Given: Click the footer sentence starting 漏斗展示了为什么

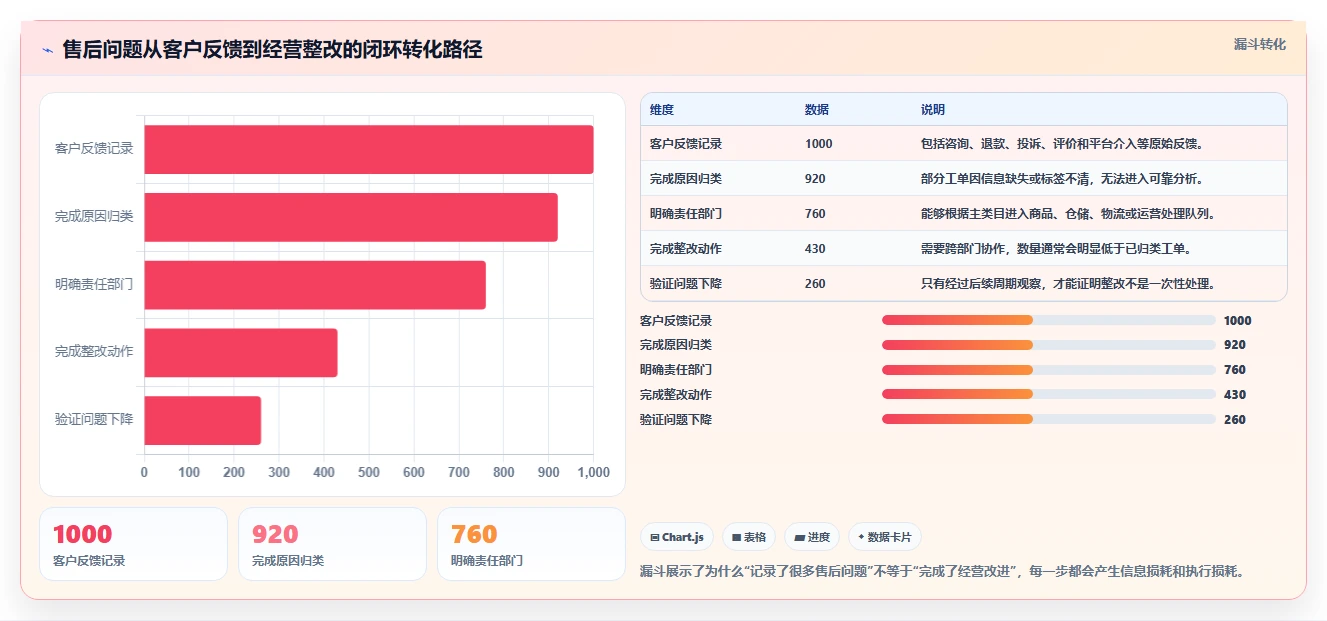Looking at the screenshot, I should [x=942, y=572].
